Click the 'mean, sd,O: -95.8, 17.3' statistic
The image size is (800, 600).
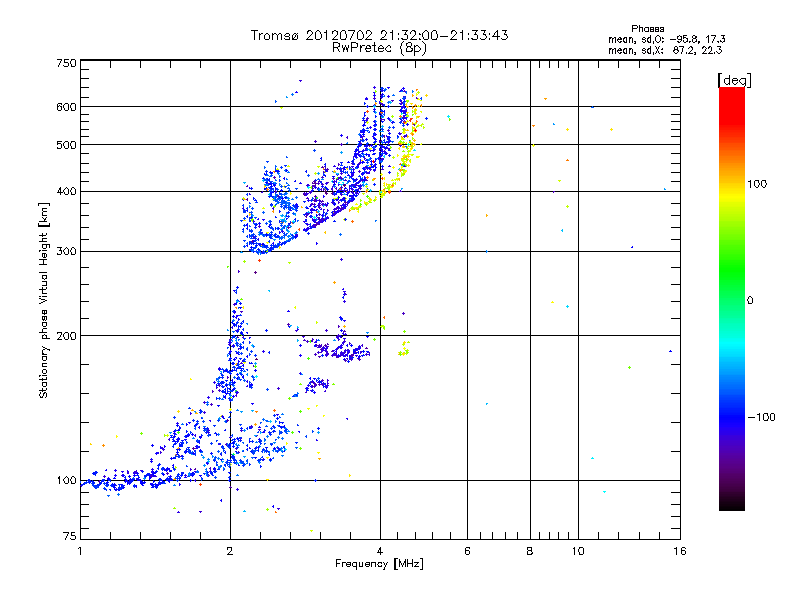click(667, 39)
